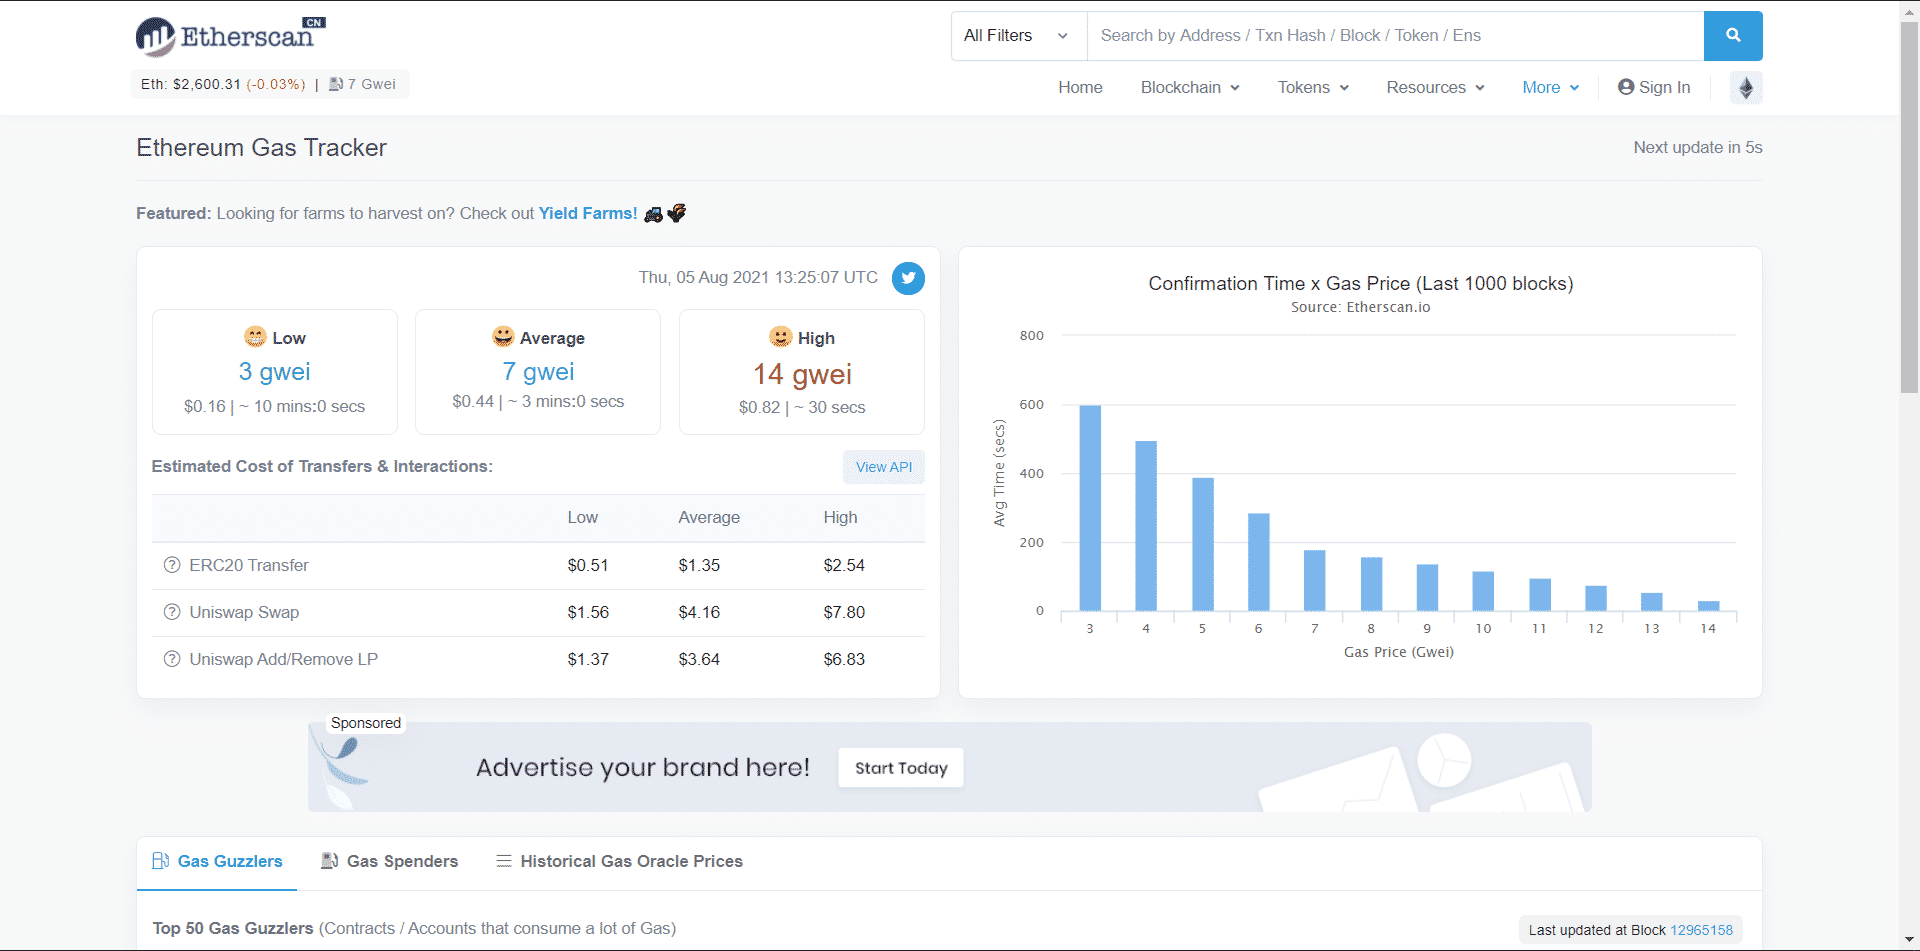Screen dimensions: 1920x951
Task: Click the Gas Spenders tab icon
Action: [x=329, y=861]
